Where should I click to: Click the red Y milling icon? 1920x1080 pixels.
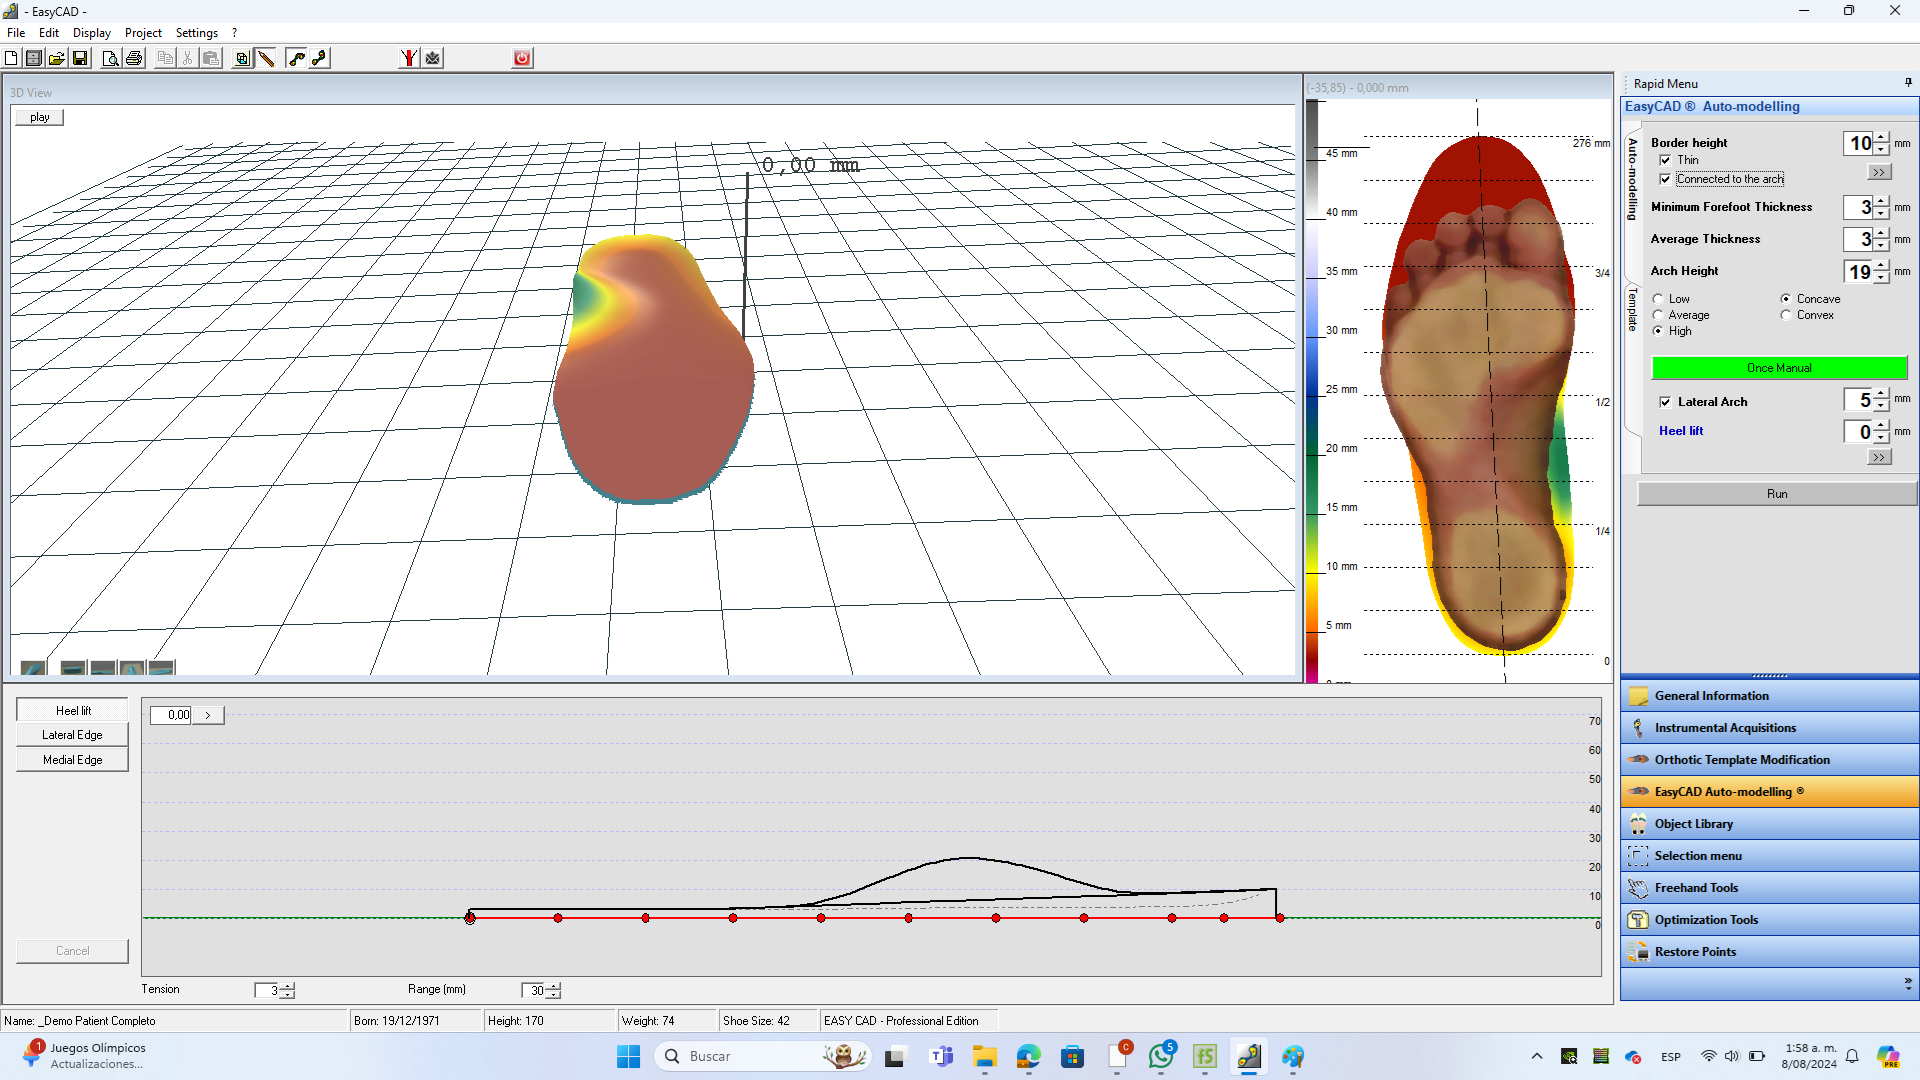[409, 58]
